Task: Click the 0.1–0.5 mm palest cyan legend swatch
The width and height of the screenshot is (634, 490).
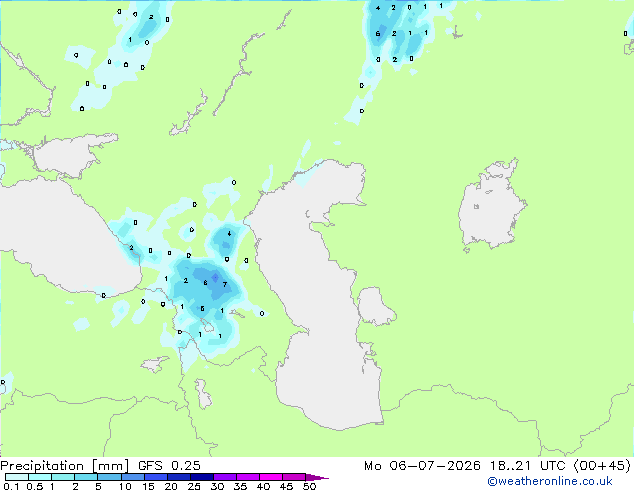Action: (17, 477)
